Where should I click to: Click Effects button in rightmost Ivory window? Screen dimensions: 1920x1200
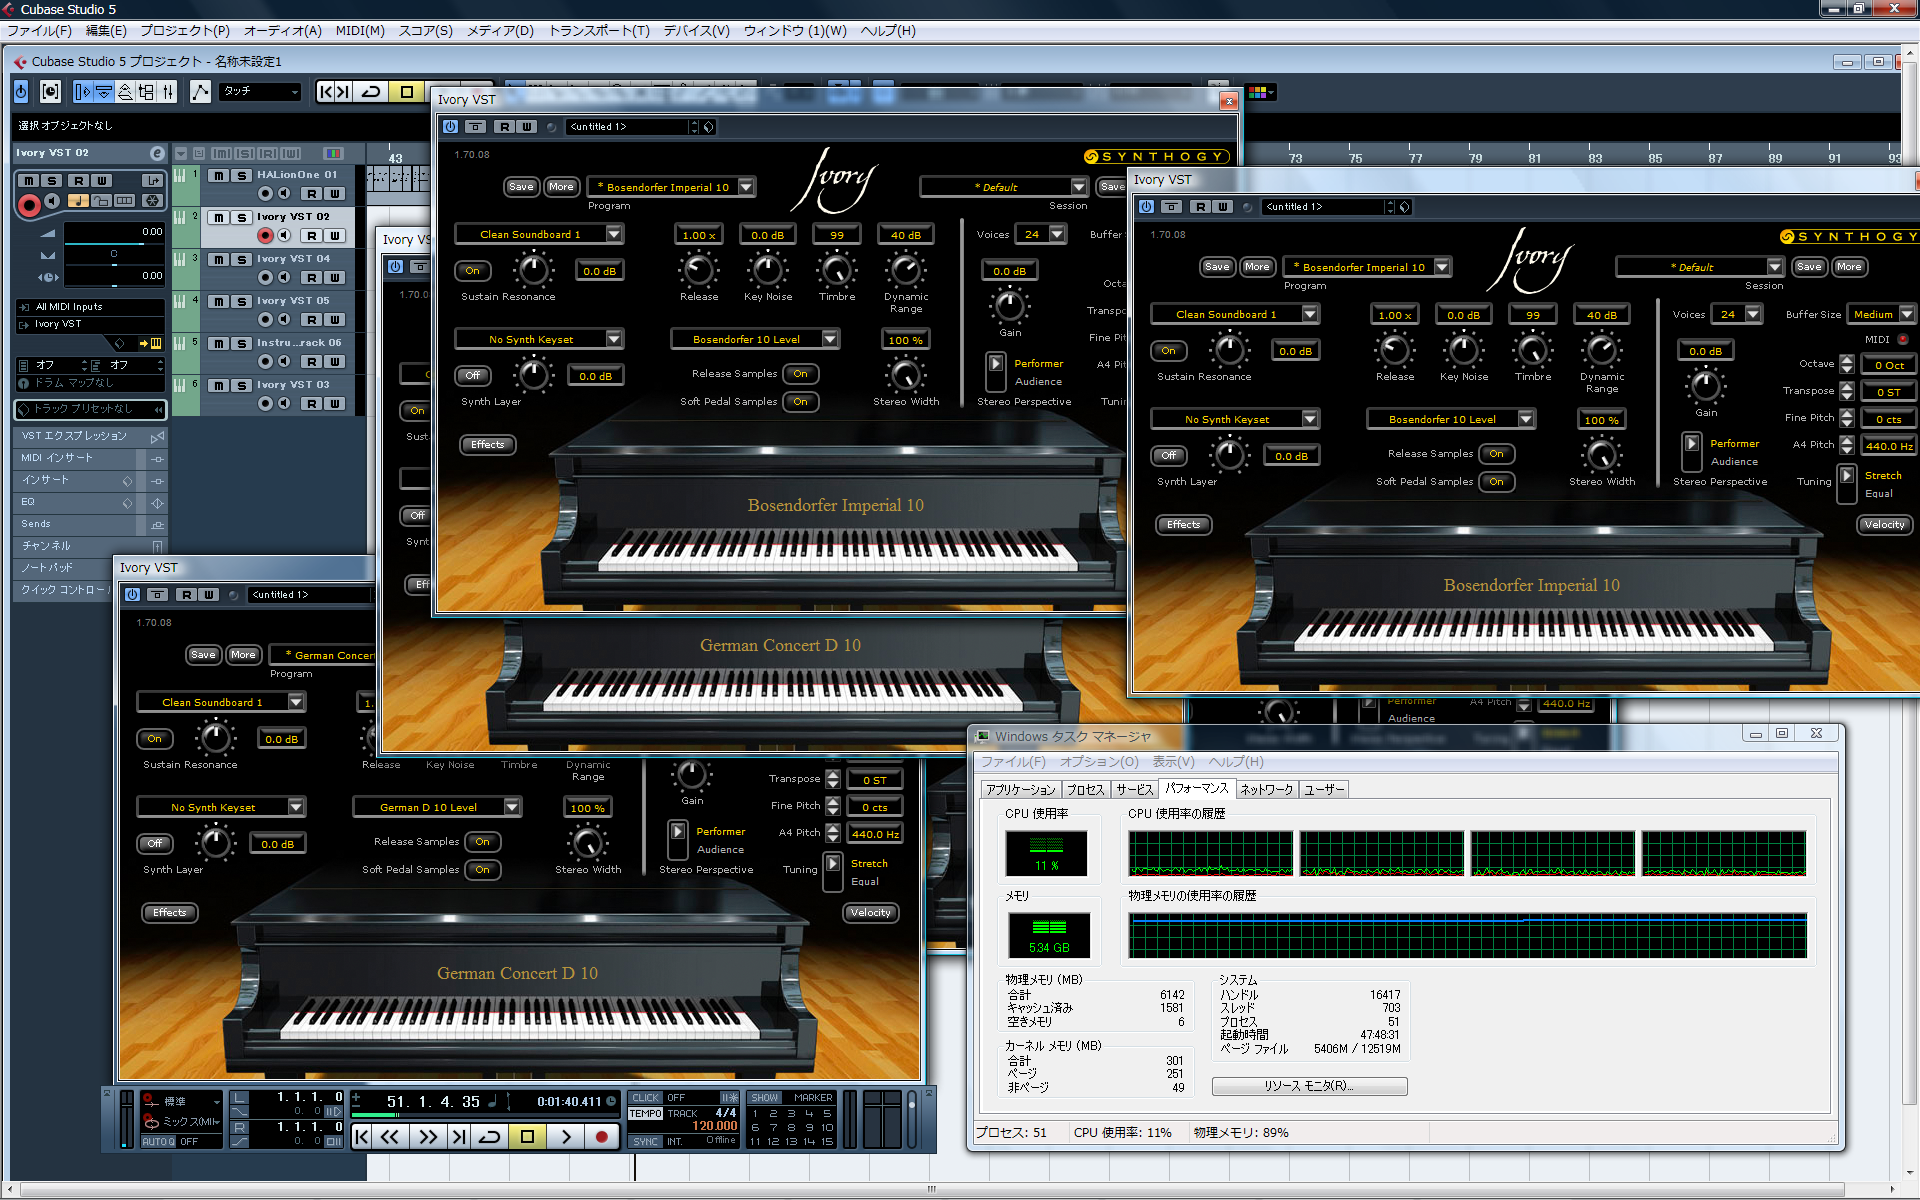1183,524
